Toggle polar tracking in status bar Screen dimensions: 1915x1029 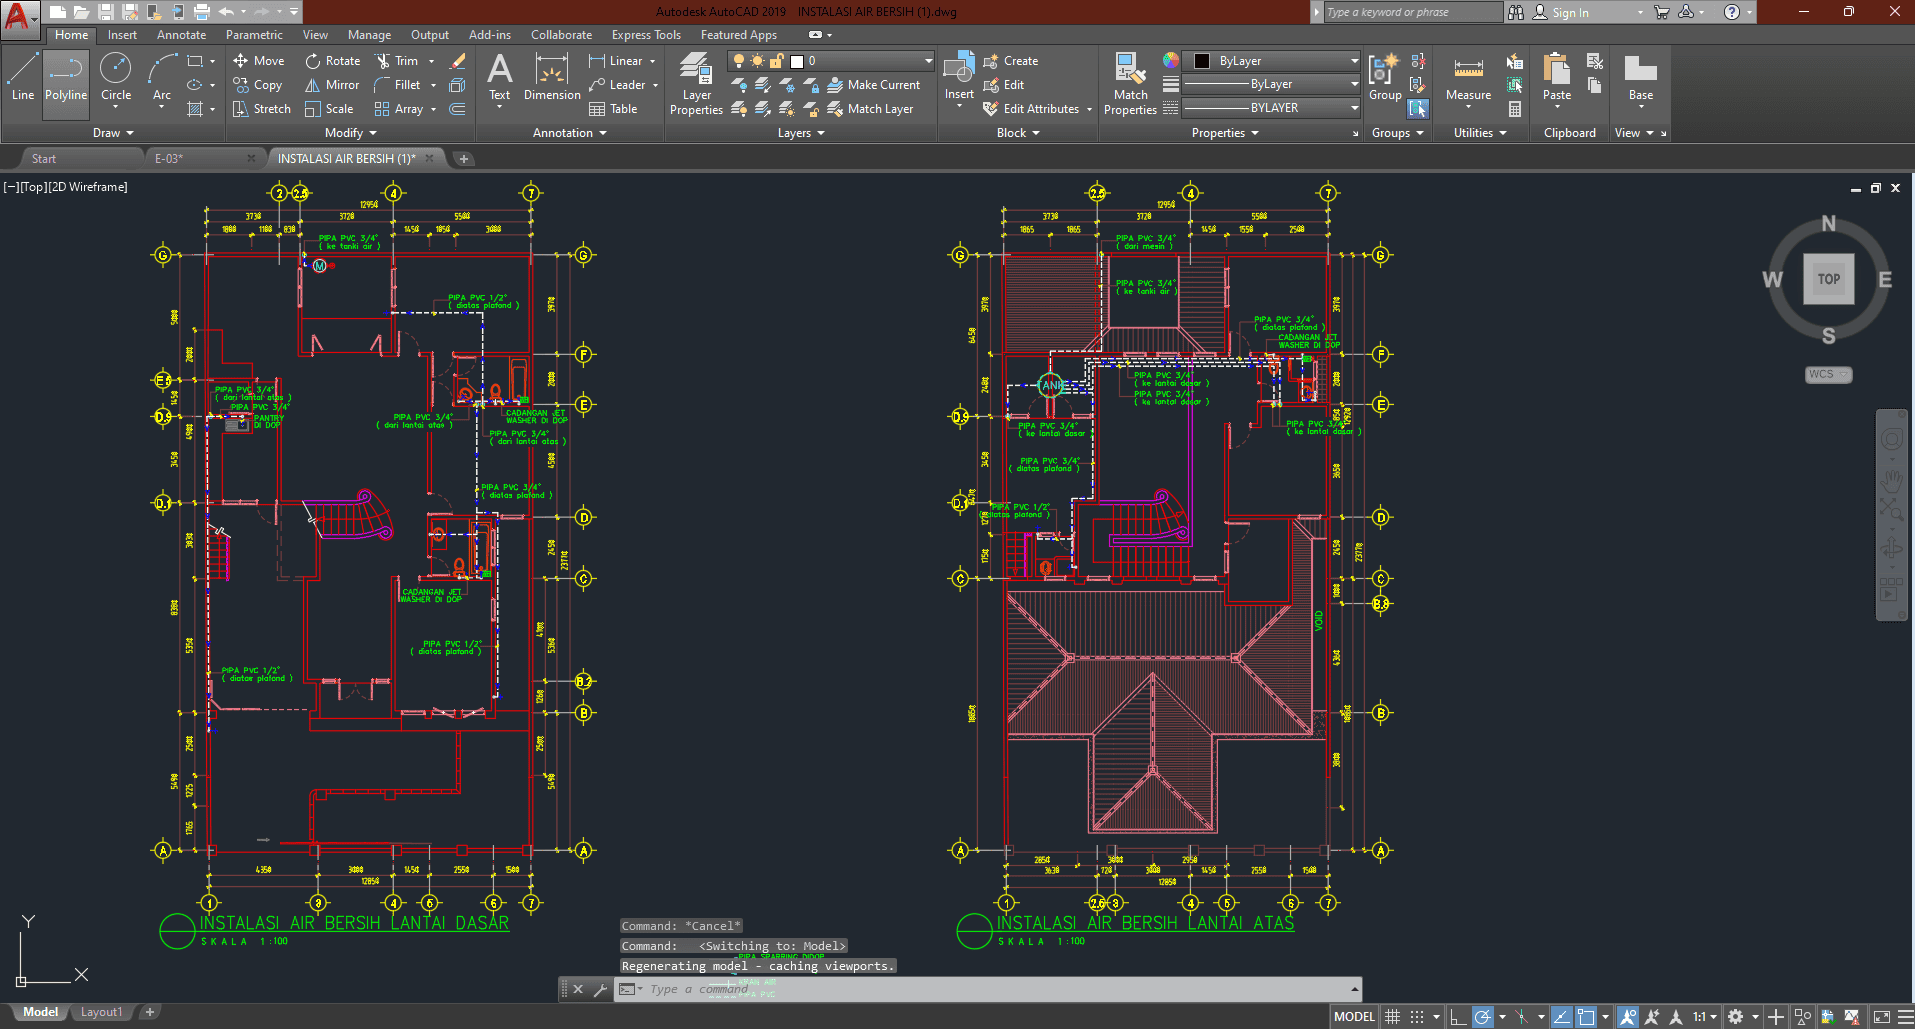tap(1483, 1017)
